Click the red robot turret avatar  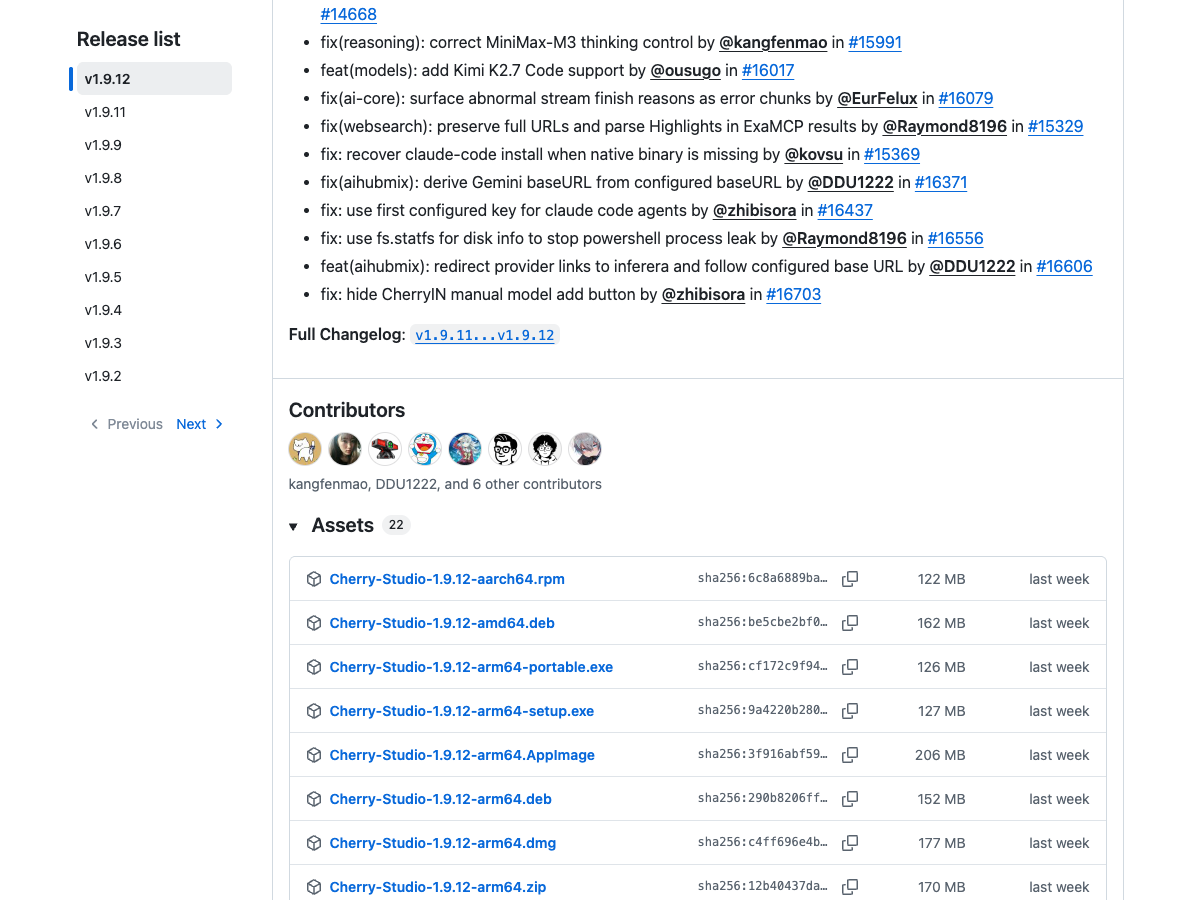[385, 449]
